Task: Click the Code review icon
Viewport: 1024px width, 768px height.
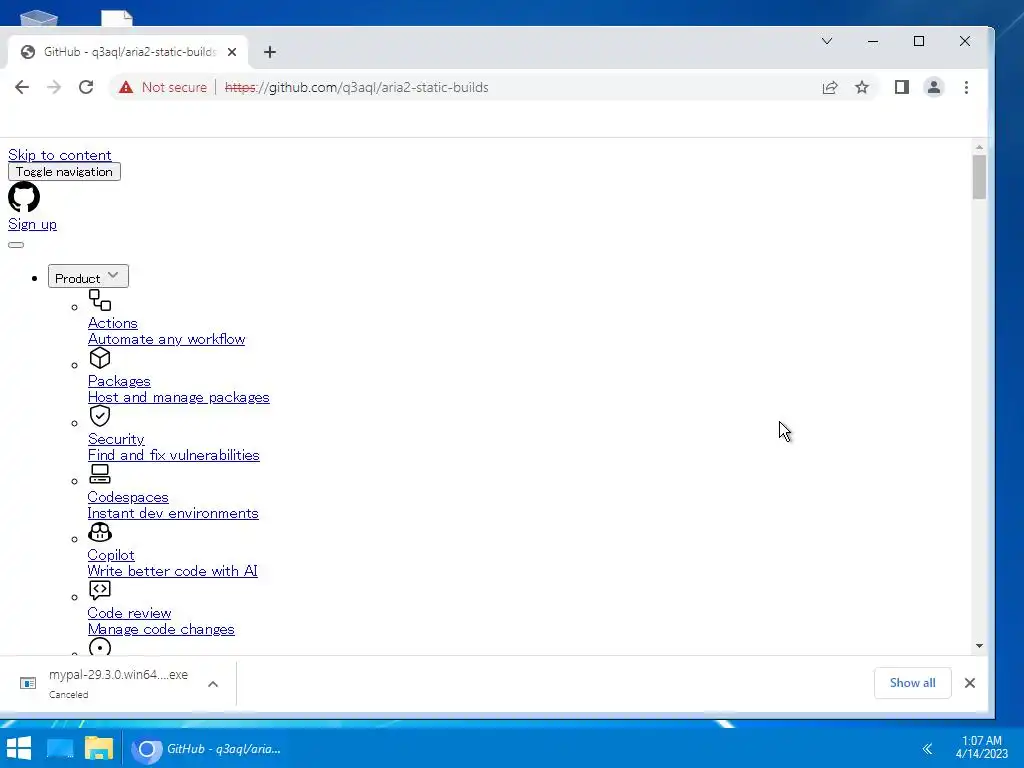Action: tap(100, 590)
